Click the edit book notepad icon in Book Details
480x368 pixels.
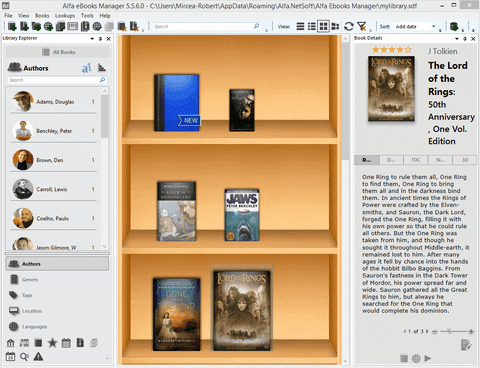point(466,345)
